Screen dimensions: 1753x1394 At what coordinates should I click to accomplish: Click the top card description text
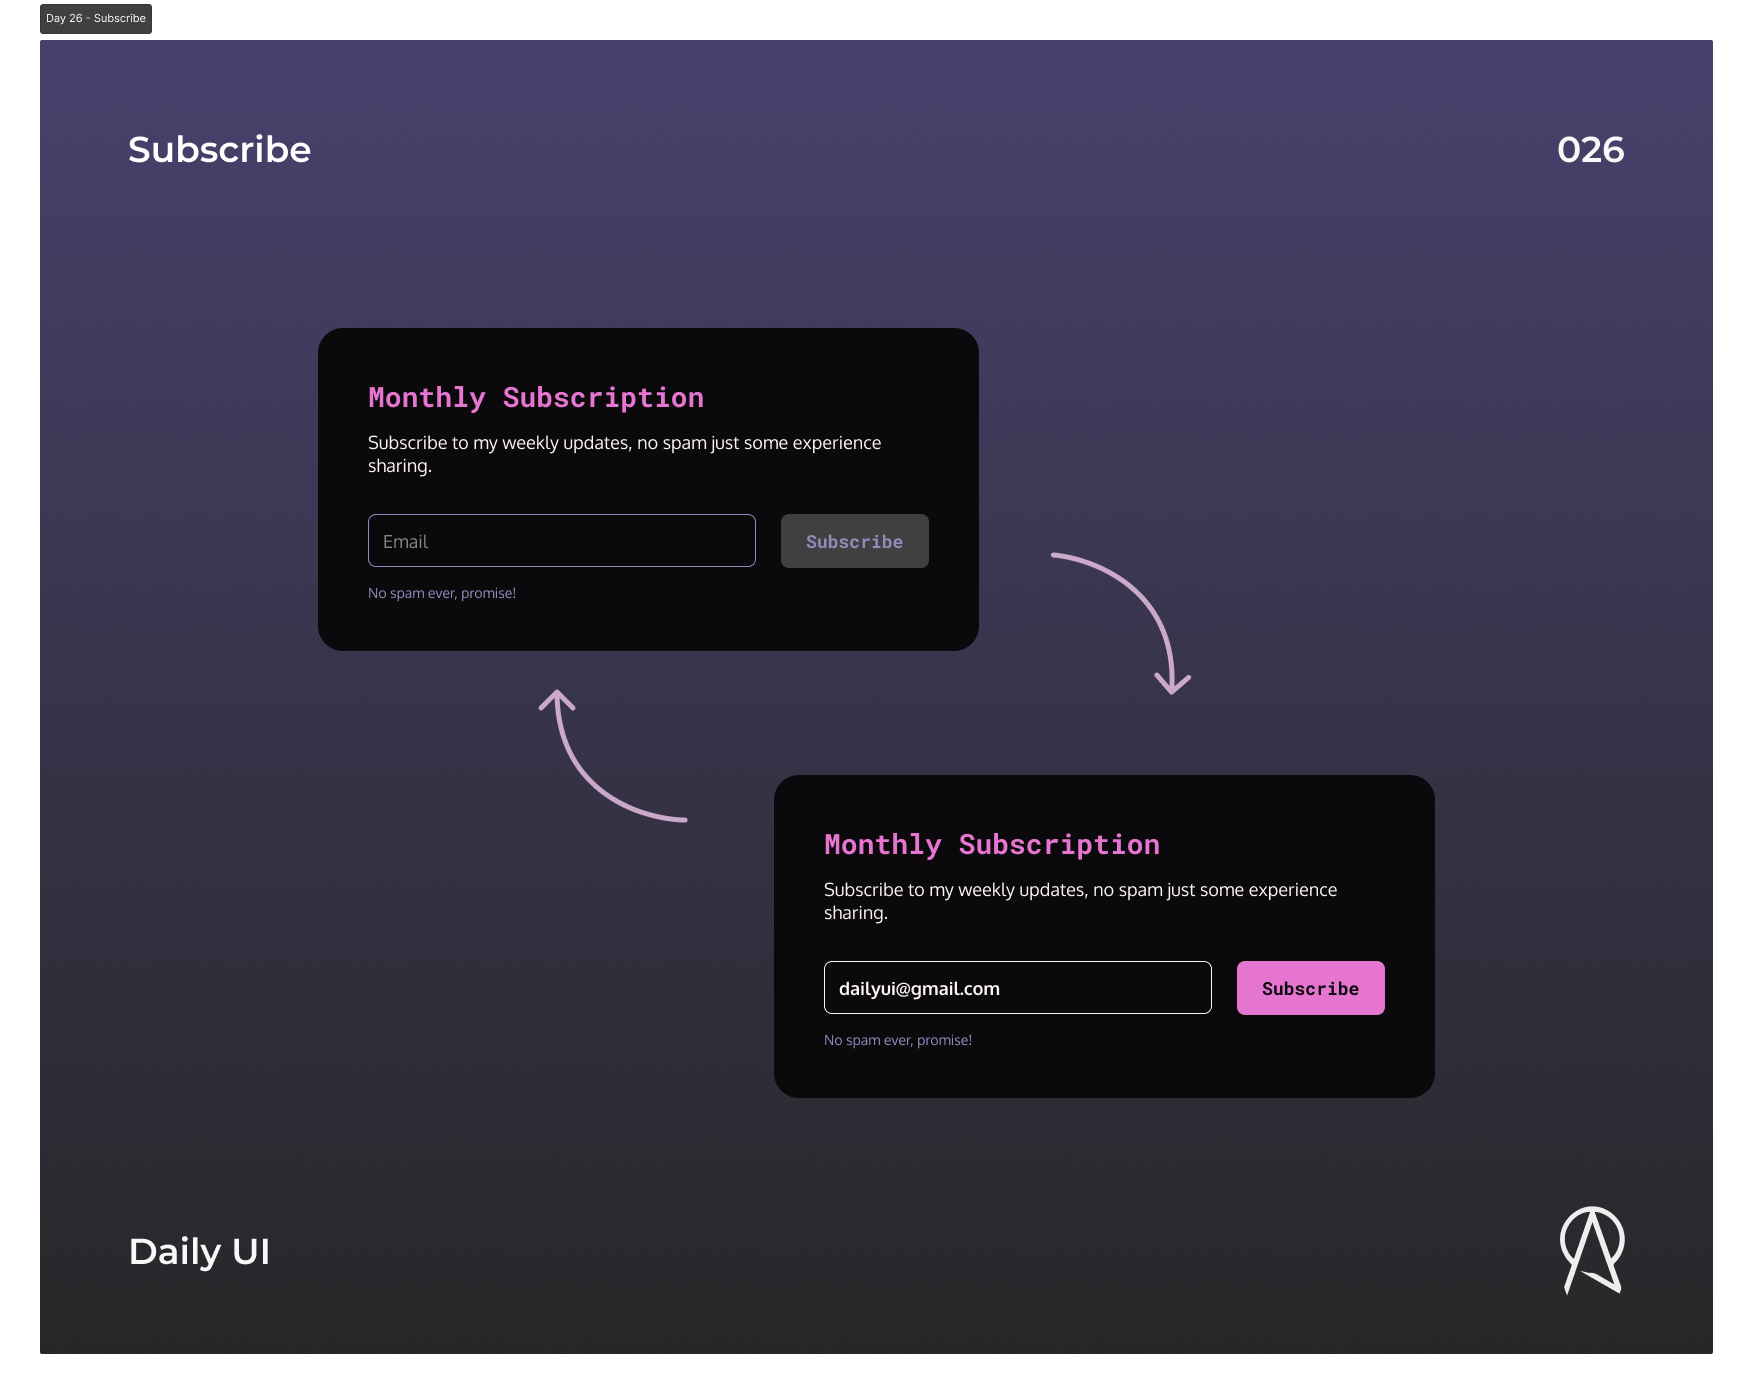624,453
